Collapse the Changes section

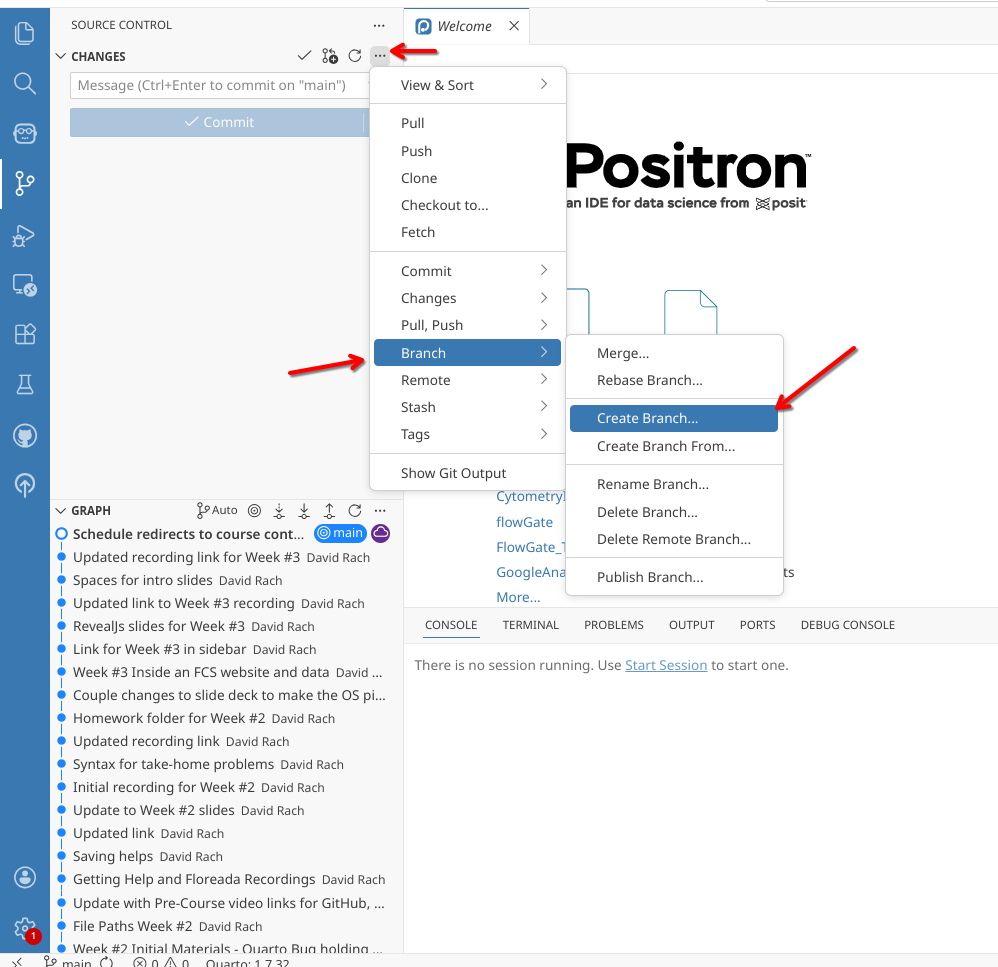(61, 57)
